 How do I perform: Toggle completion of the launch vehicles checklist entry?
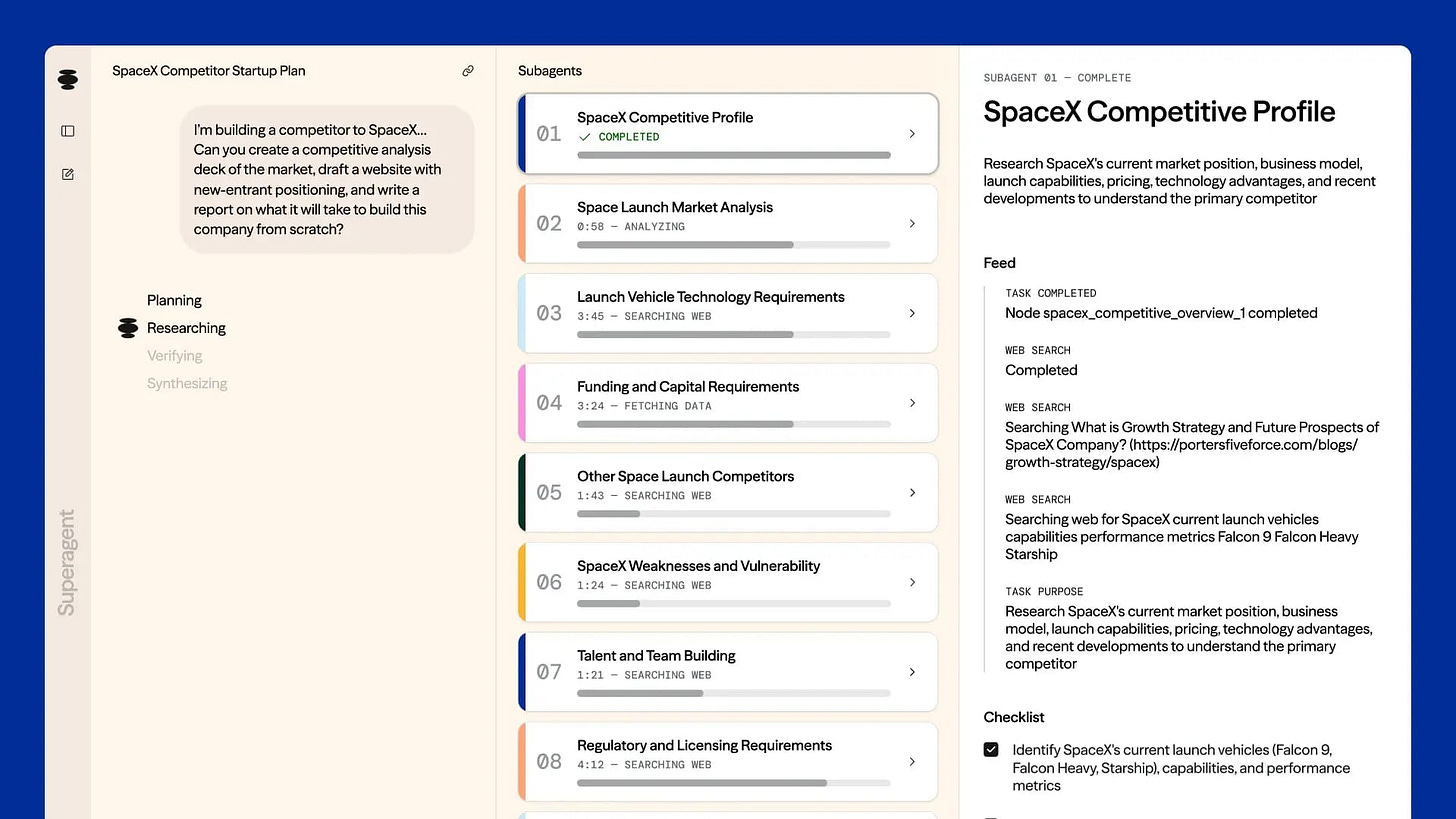click(x=990, y=749)
